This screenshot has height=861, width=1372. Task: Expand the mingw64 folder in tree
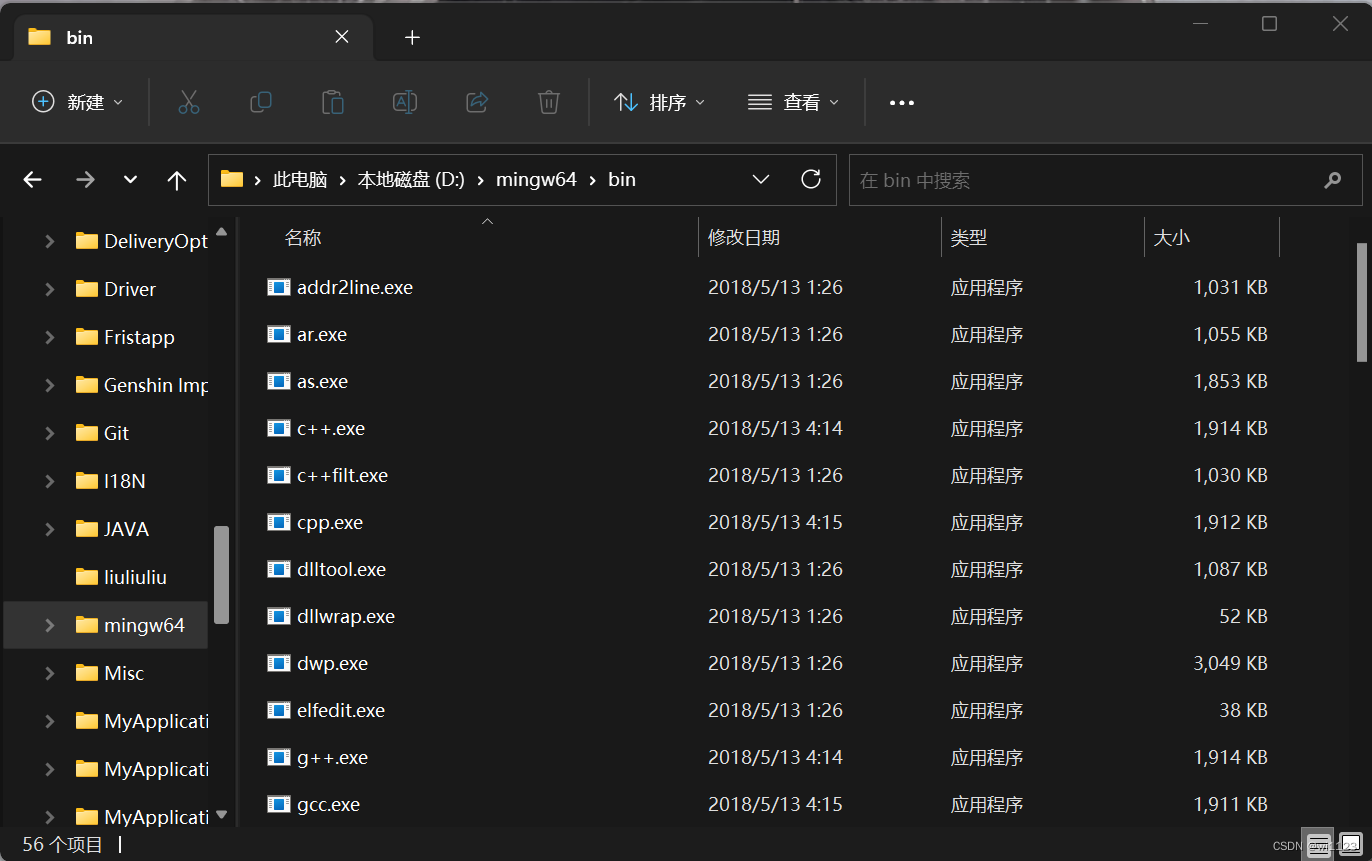coord(49,625)
